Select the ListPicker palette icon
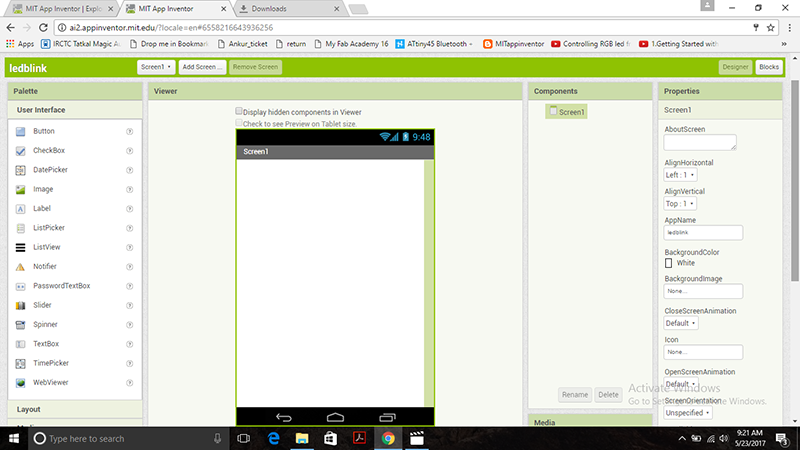 20,228
